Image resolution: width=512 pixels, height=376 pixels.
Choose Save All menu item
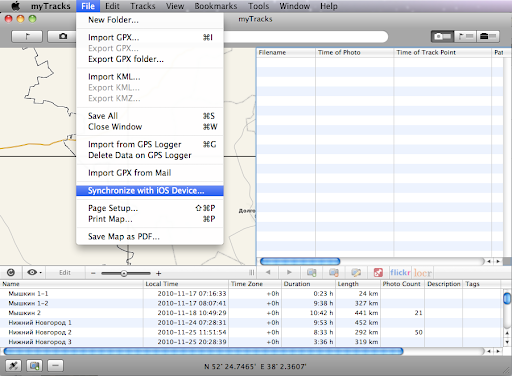[150, 116]
